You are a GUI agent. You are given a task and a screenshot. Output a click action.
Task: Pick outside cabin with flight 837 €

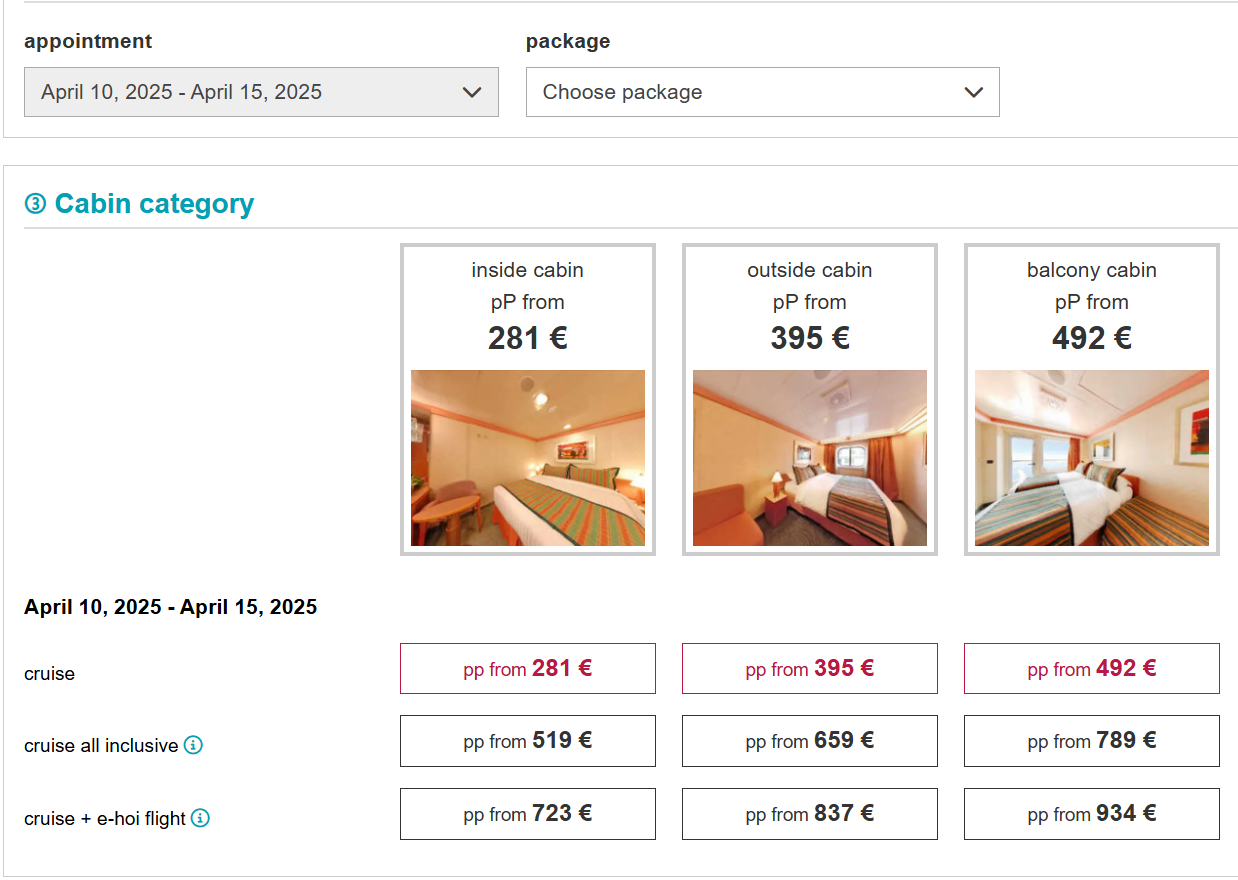810,814
